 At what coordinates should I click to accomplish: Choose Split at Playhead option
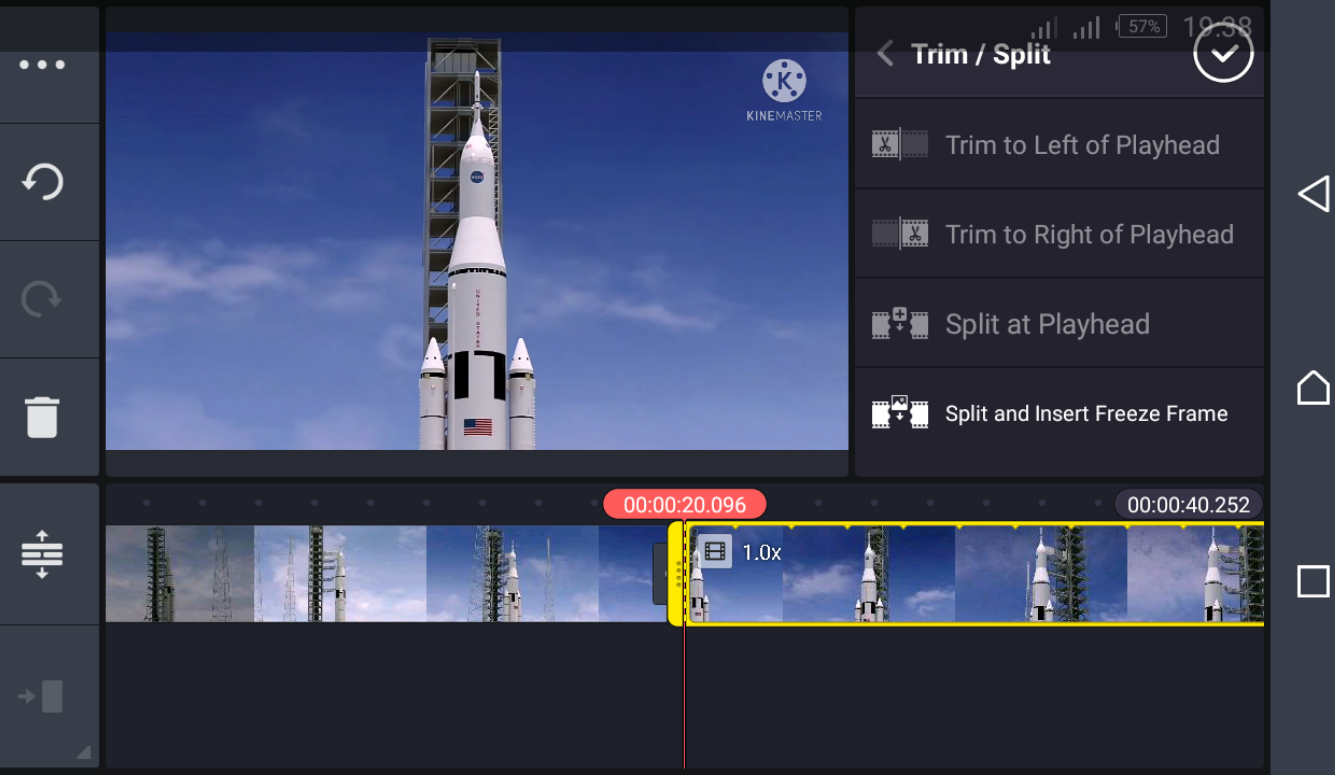(1047, 324)
